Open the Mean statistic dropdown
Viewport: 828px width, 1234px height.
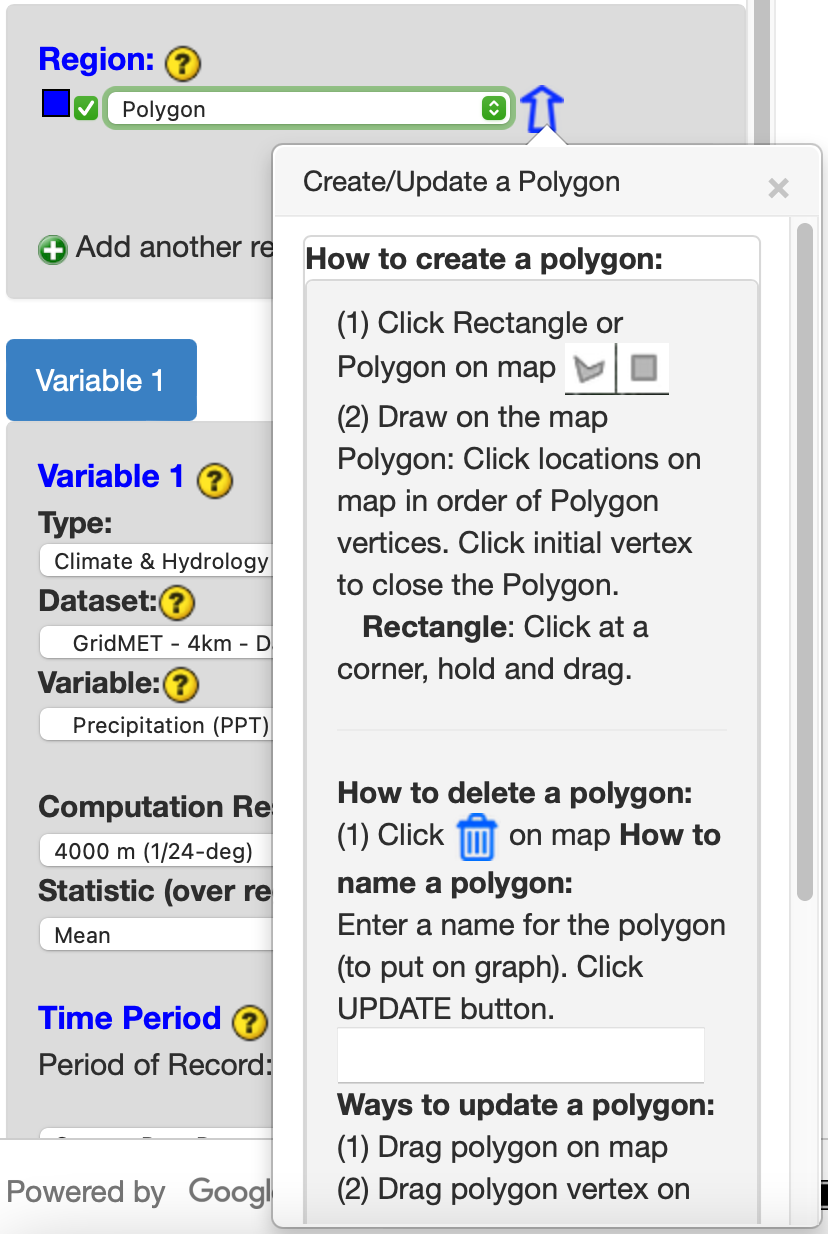tap(157, 936)
